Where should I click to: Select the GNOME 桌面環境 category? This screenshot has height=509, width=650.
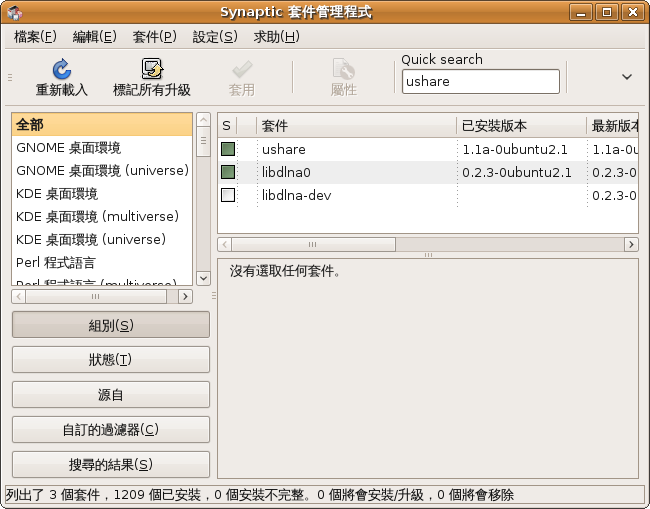[102, 148]
